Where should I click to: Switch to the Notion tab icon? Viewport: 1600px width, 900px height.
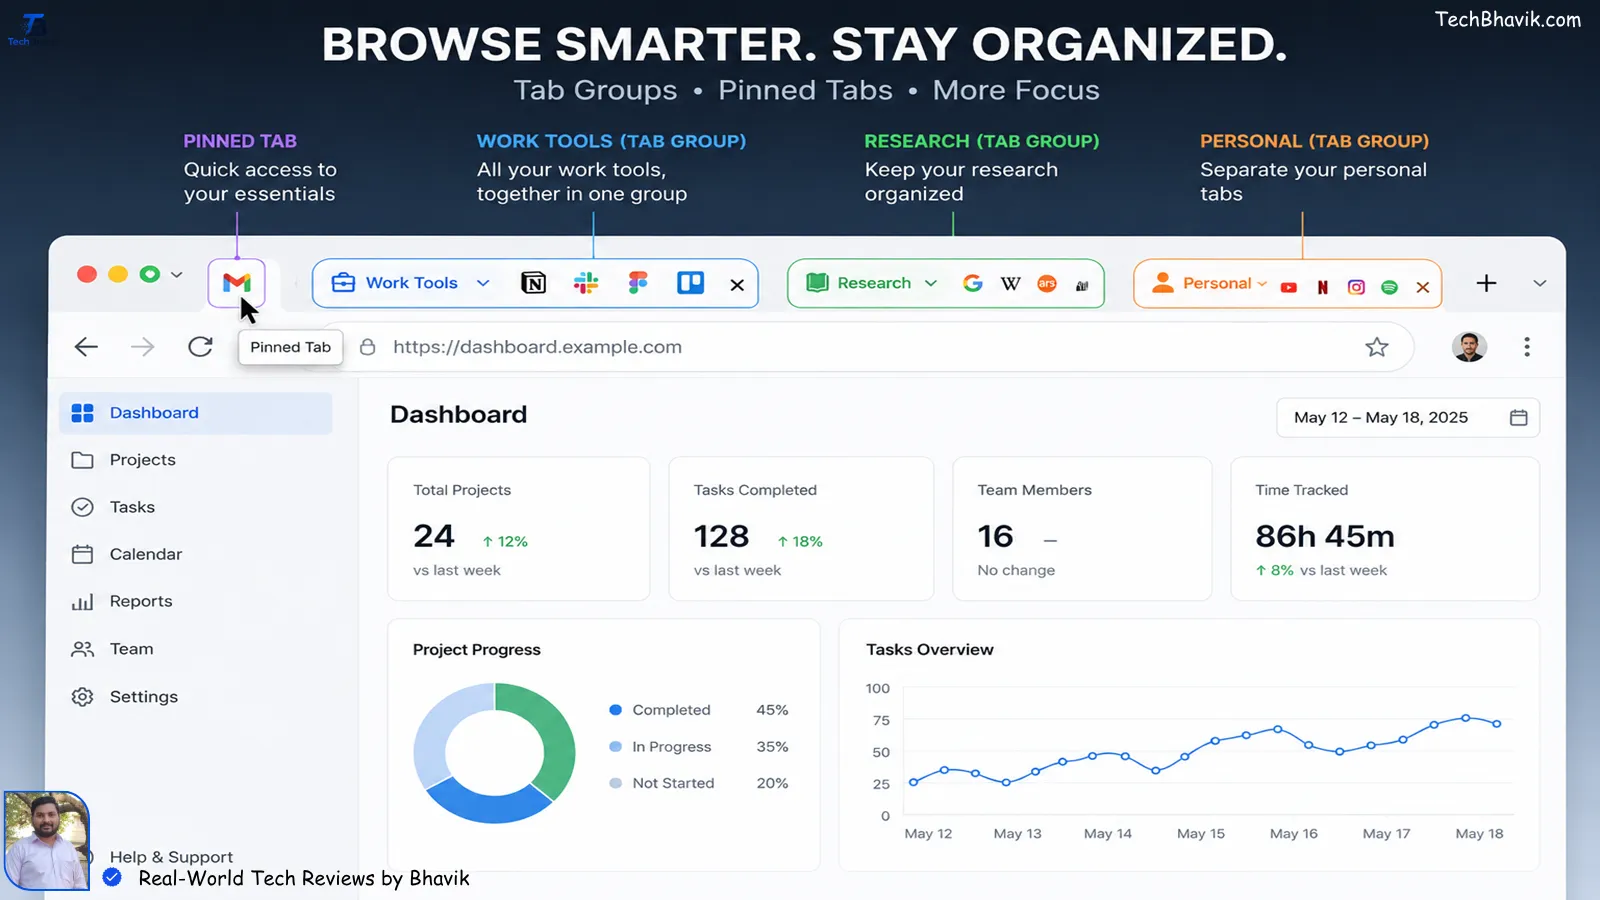[534, 283]
